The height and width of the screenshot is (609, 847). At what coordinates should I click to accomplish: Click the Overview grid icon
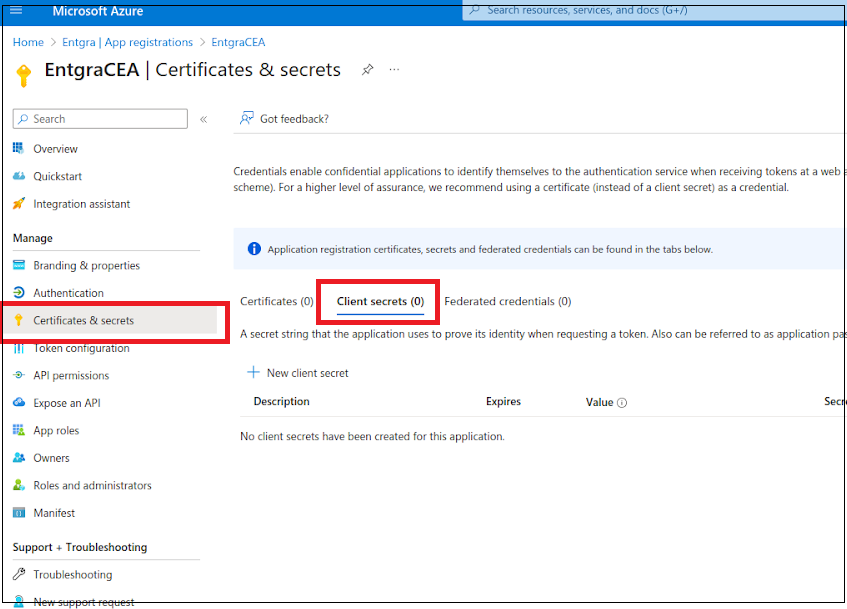tap(18, 148)
